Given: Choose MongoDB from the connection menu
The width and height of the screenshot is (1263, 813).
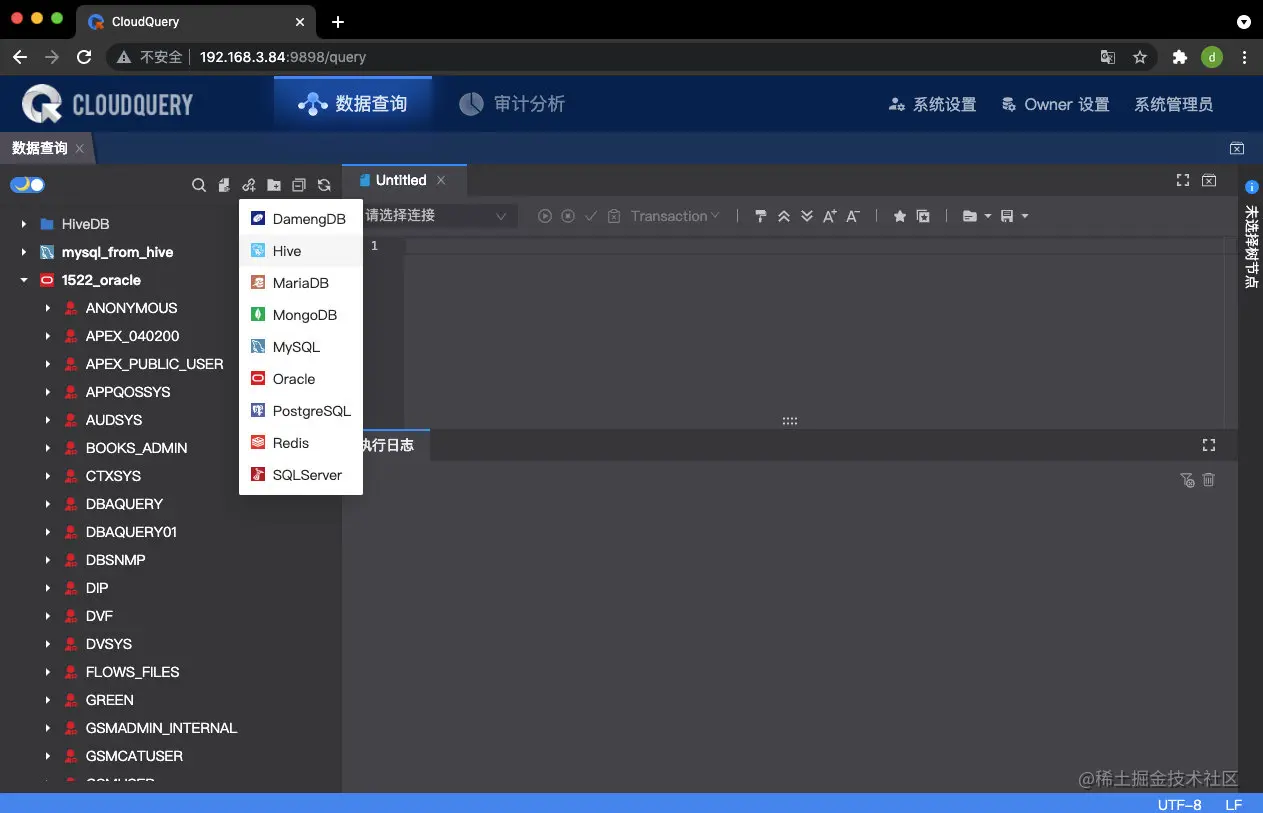Looking at the screenshot, I should [x=301, y=315].
